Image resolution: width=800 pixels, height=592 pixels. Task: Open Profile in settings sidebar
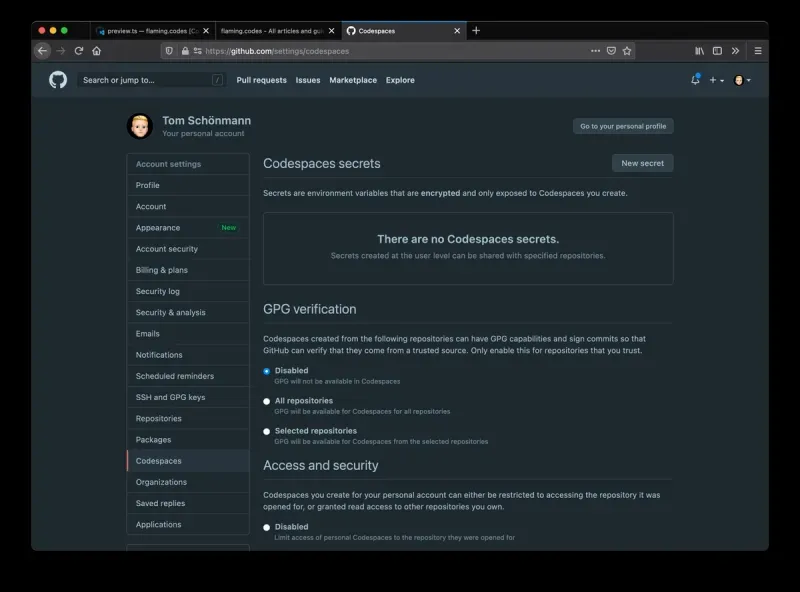click(x=188, y=185)
